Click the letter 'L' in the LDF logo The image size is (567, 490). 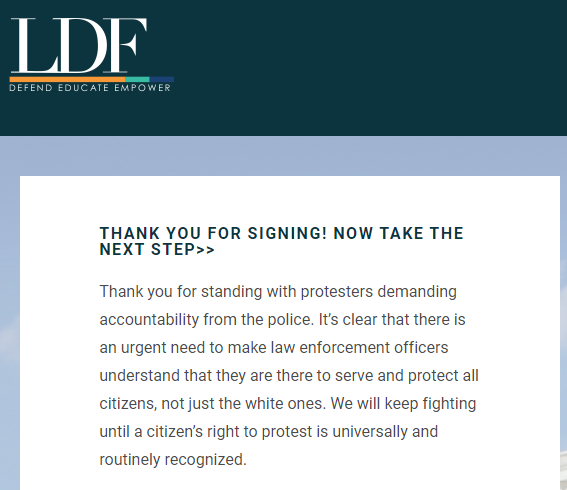click(x=35, y=45)
